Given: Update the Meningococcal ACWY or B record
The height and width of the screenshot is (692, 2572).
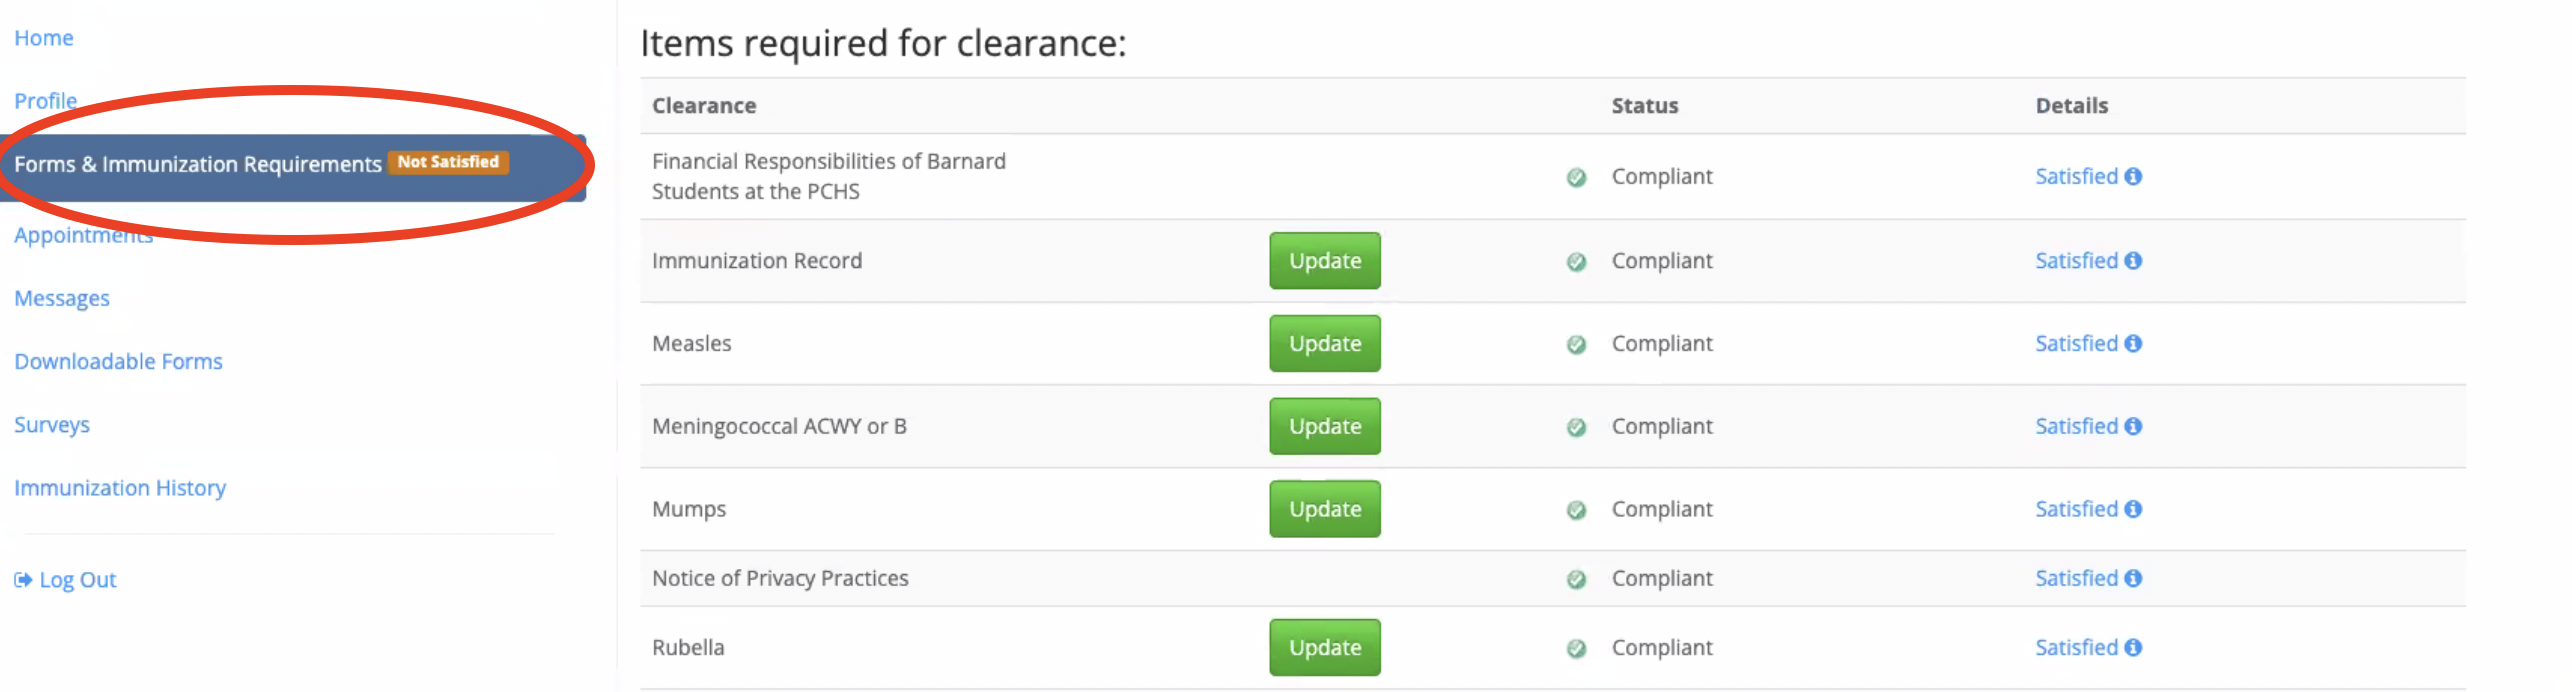Looking at the screenshot, I should click(x=1324, y=427).
